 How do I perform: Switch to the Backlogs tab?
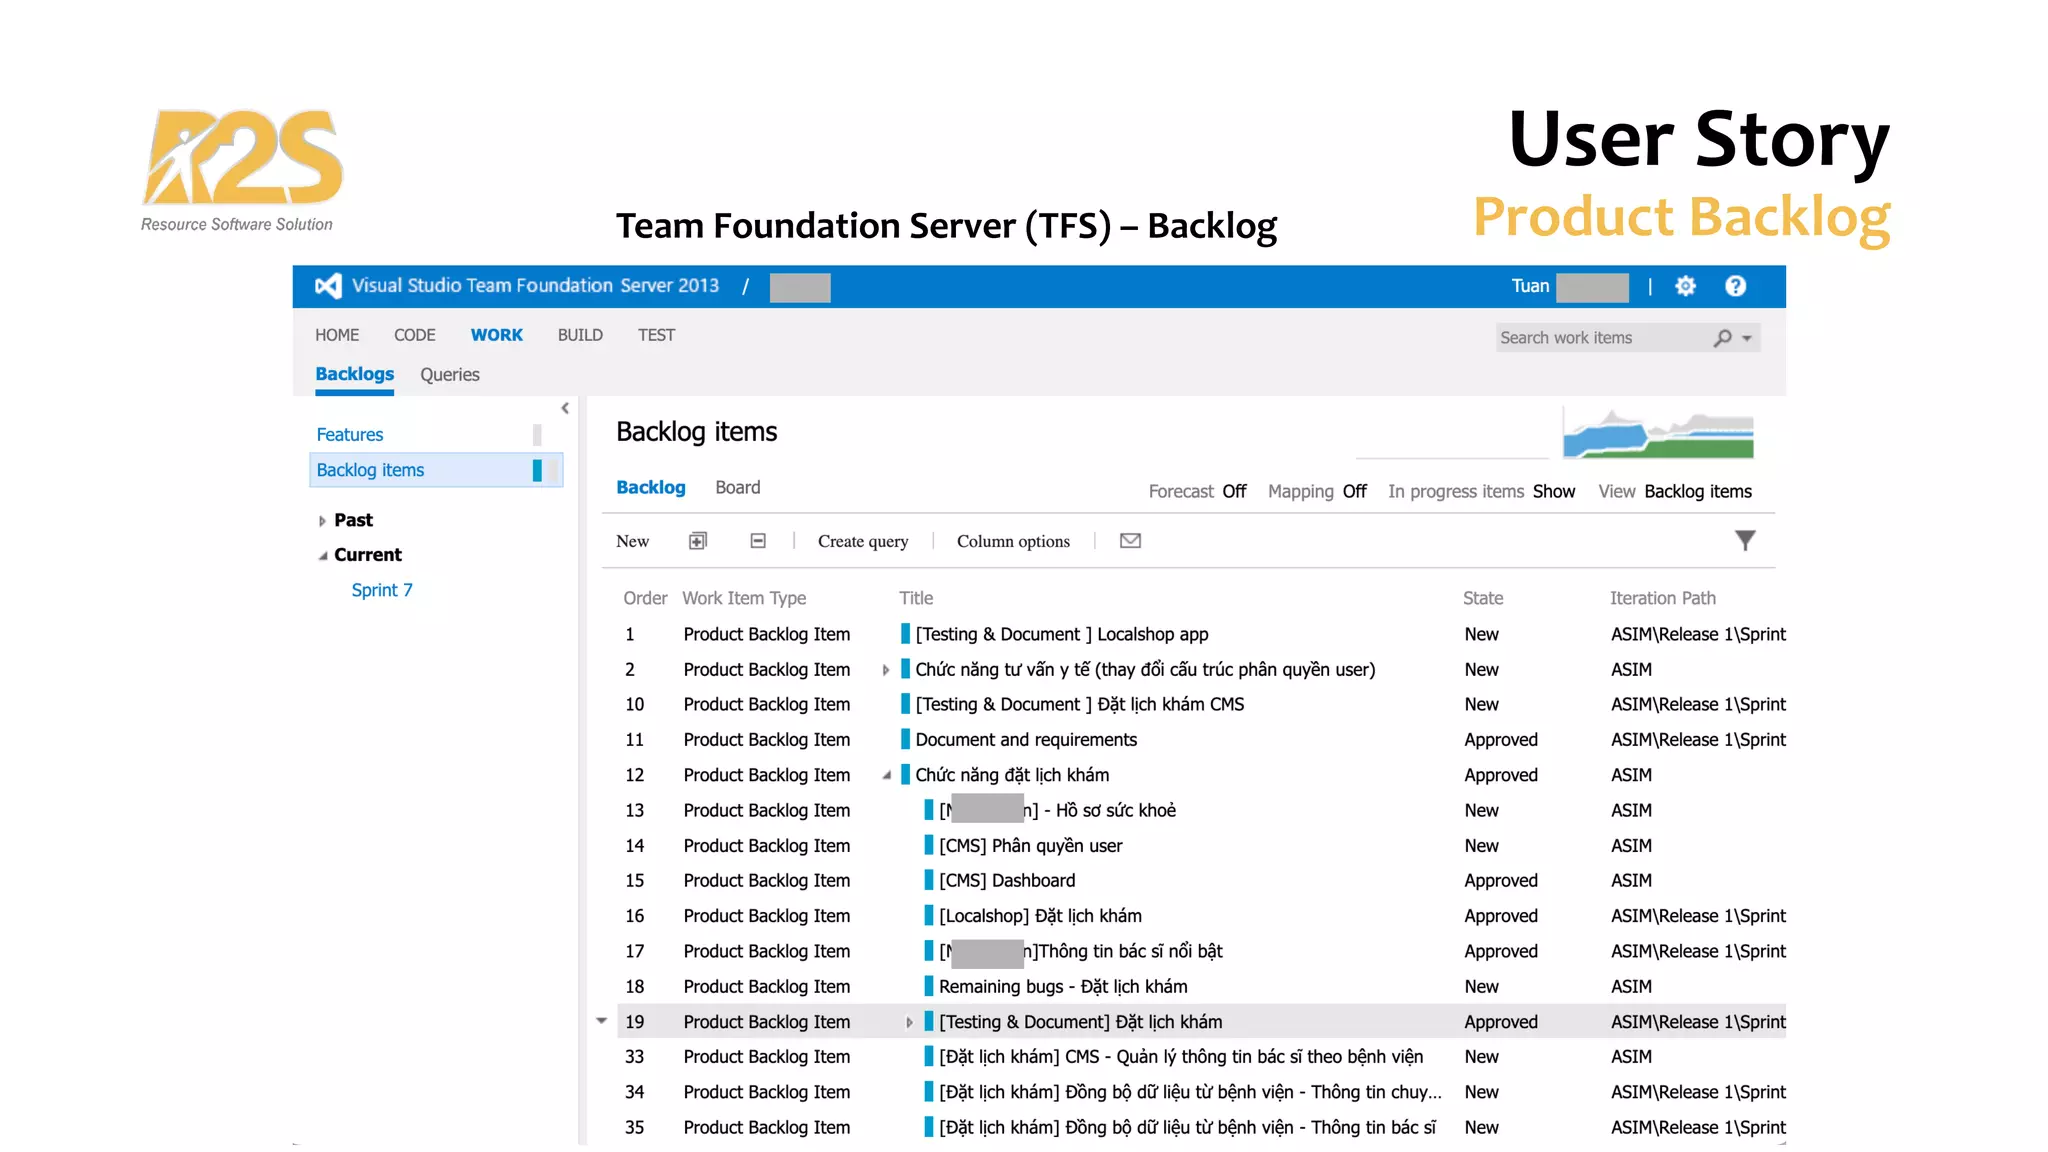355,374
